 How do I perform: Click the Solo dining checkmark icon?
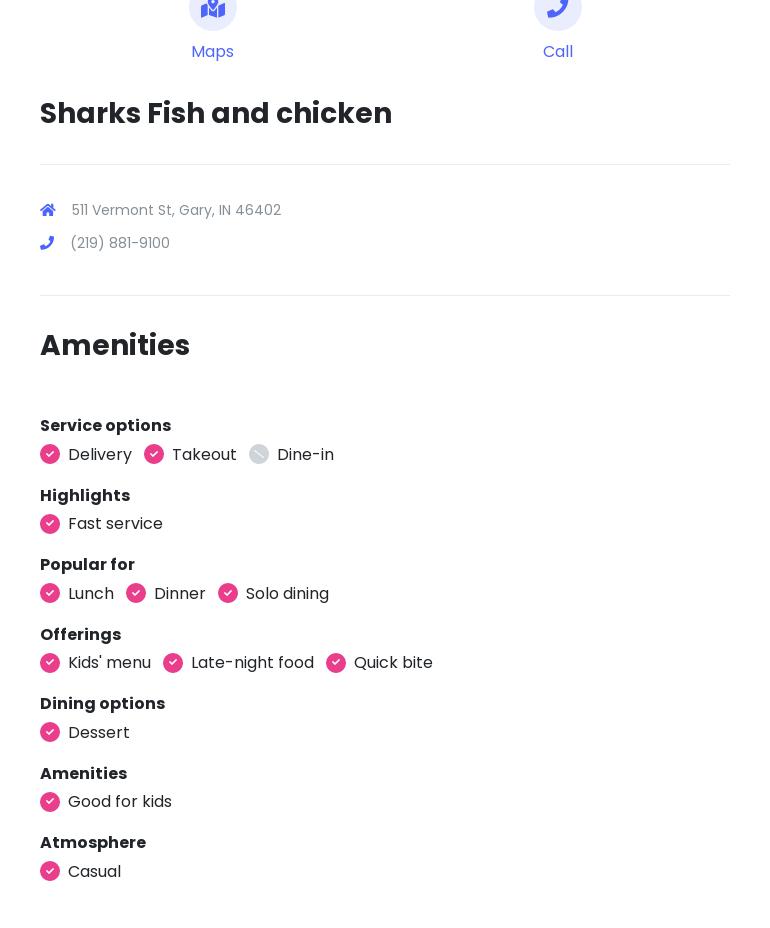(228, 593)
